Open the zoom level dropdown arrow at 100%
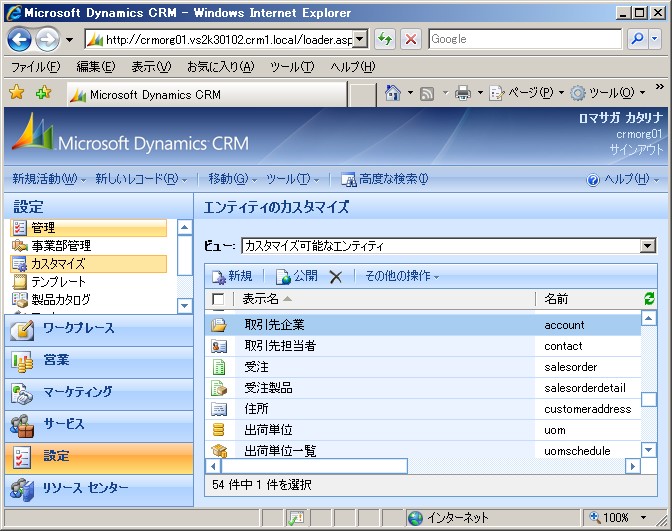Image resolution: width=672 pixels, height=531 pixels. pos(643,518)
